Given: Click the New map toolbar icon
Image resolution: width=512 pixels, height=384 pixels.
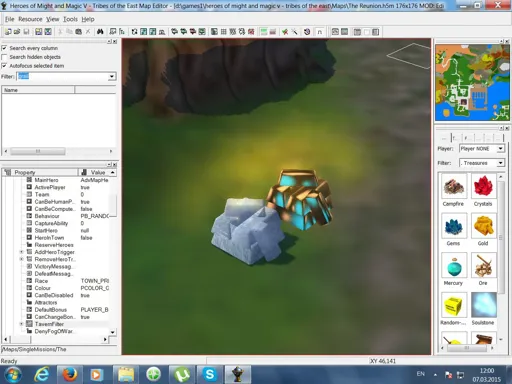Looking at the screenshot, I should (x=8, y=32).
